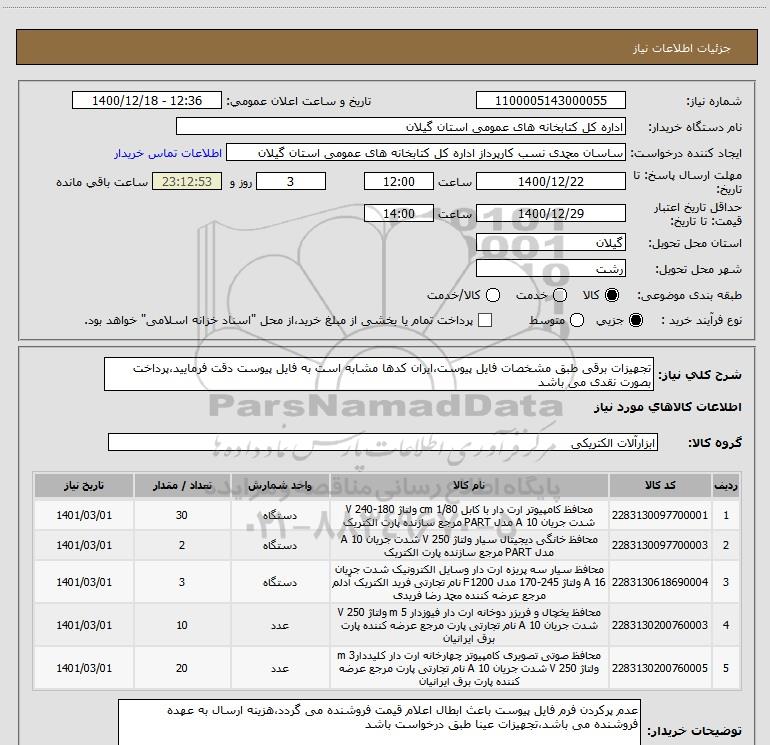This screenshot has height=745, width=770.
Task: Click the buyer notes text area
Action: [x=379, y=722]
